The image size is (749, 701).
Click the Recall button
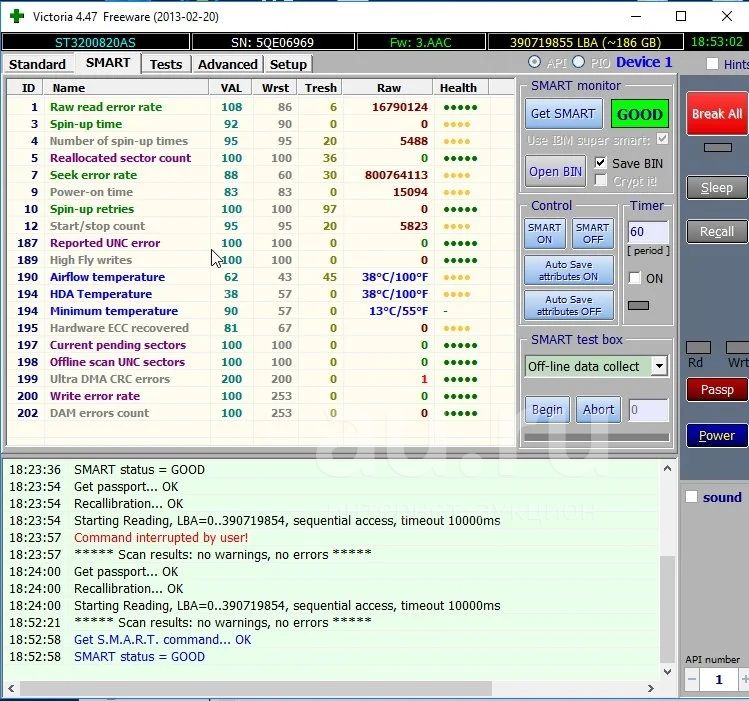pyautogui.click(x=717, y=232)
